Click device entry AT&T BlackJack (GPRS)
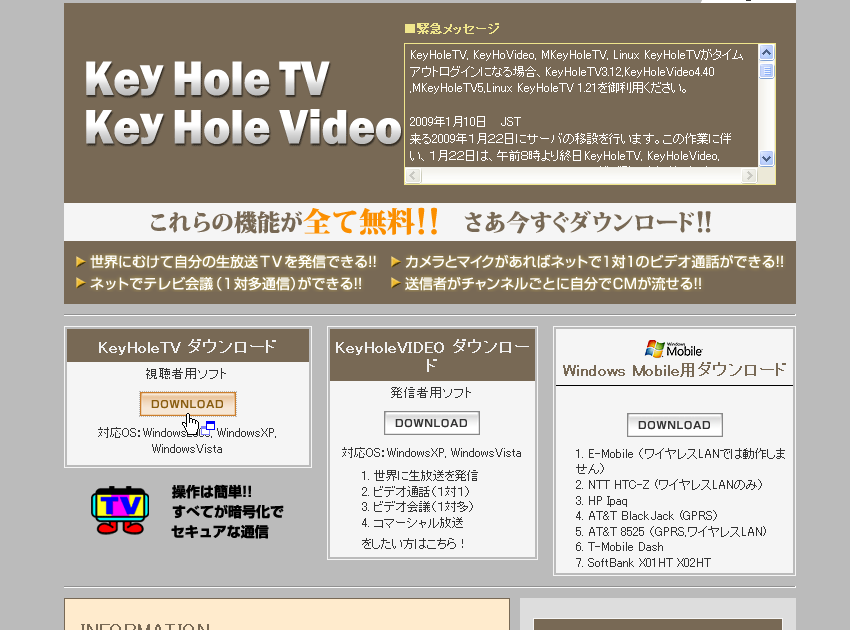850x630 pixels. click(x=646, y=516)
